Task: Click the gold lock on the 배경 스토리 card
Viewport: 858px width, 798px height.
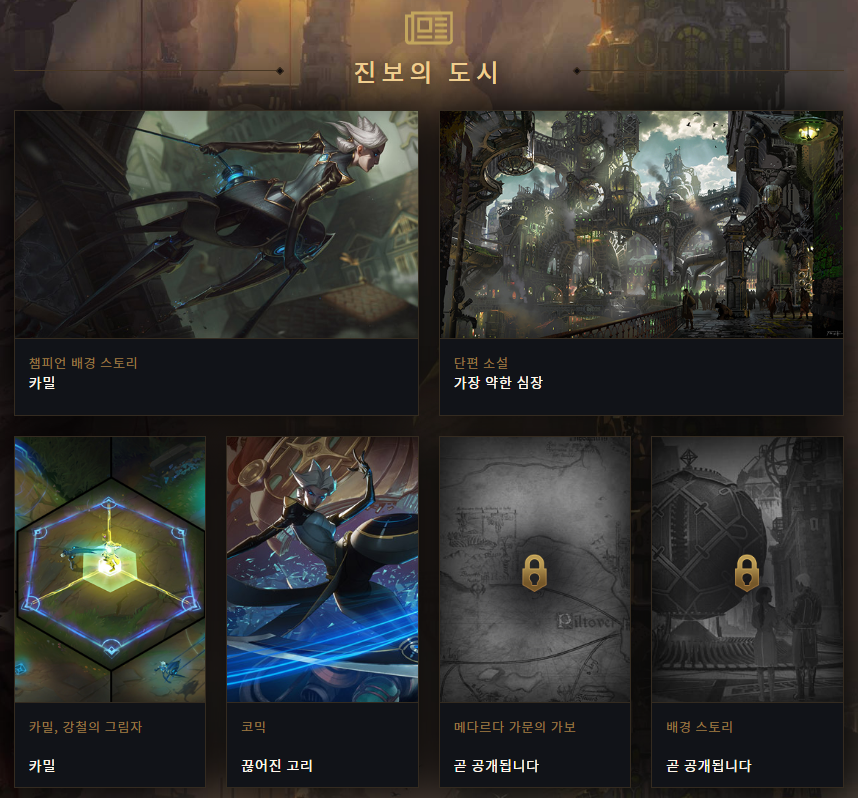Action: 746,573
